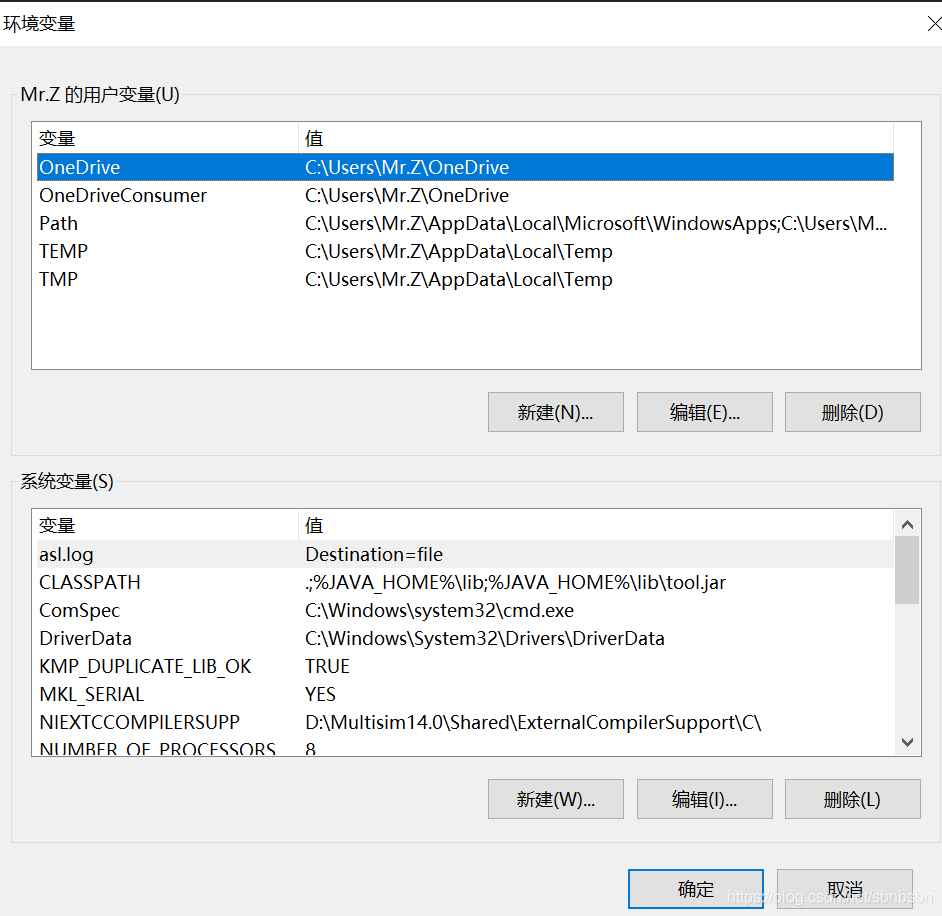The height and width of the screenshot is (916, 942).
Task: Click 编辑(I) to edit a system variable
Action: pyautogui.click(x=704, y=798)
